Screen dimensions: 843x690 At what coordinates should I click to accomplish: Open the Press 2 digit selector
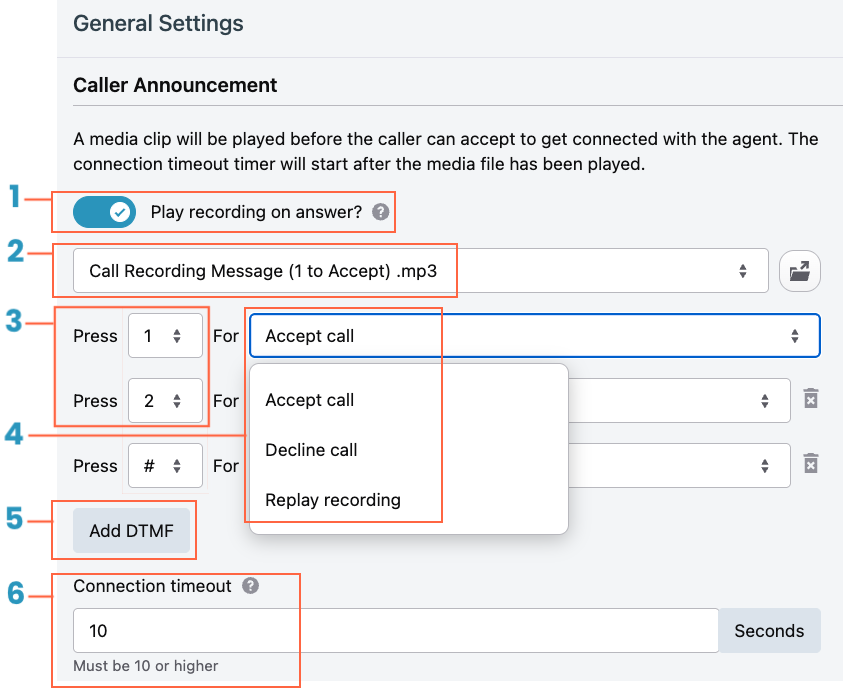tap(165, 401)
